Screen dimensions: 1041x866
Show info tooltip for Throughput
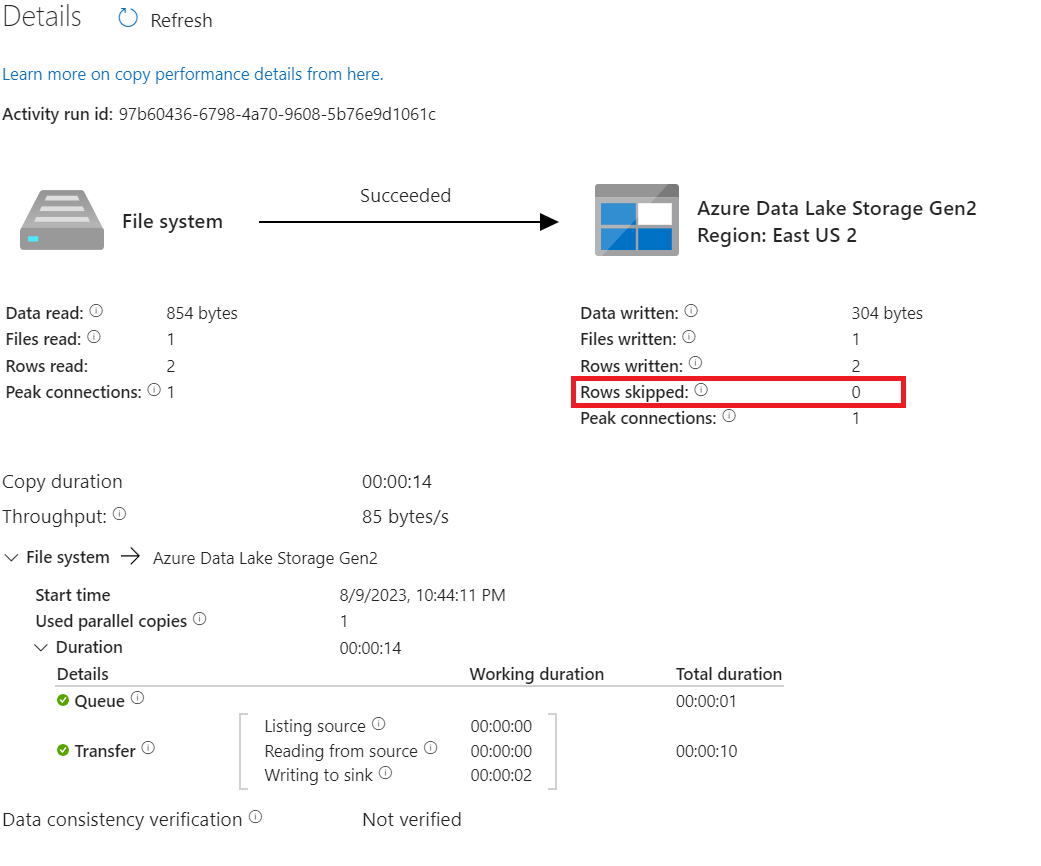tap(120, 514)
